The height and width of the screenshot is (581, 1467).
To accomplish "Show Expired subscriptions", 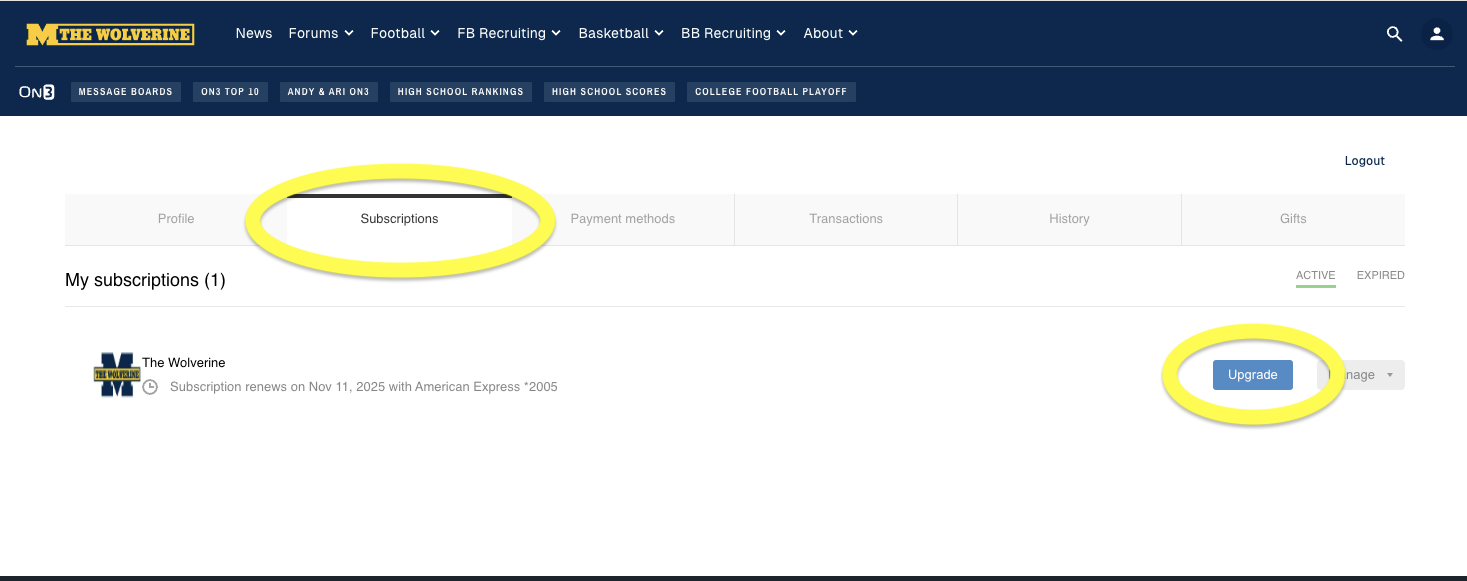I will (1381, 276).
